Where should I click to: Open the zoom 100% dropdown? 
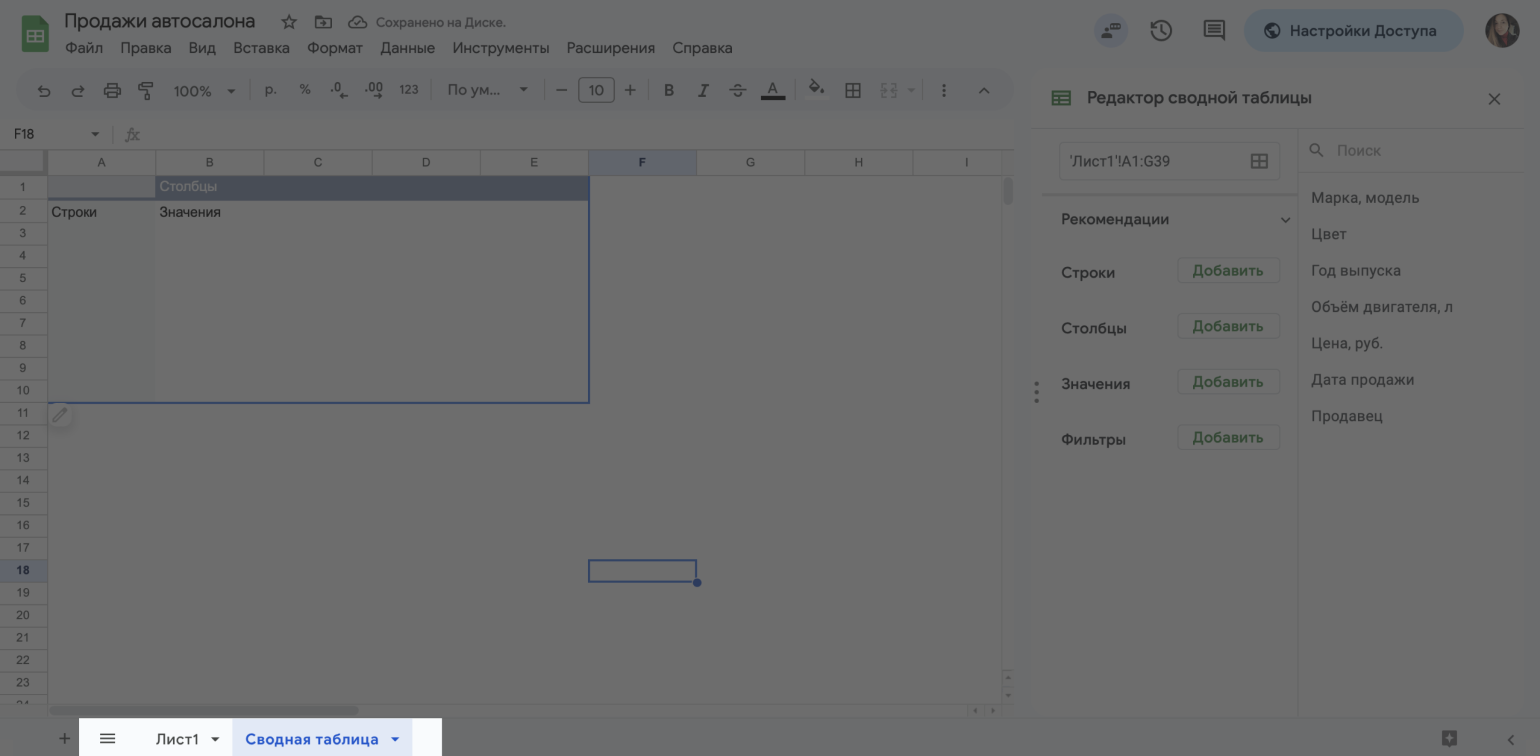pos(204,91)
